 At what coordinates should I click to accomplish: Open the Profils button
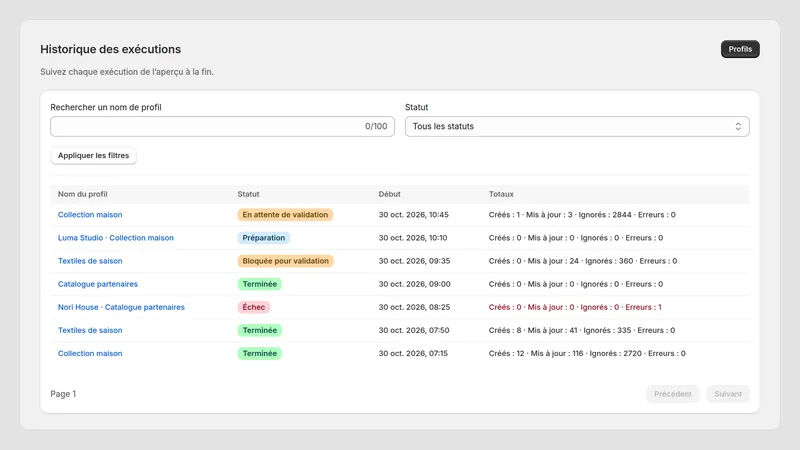click(740, 49)
